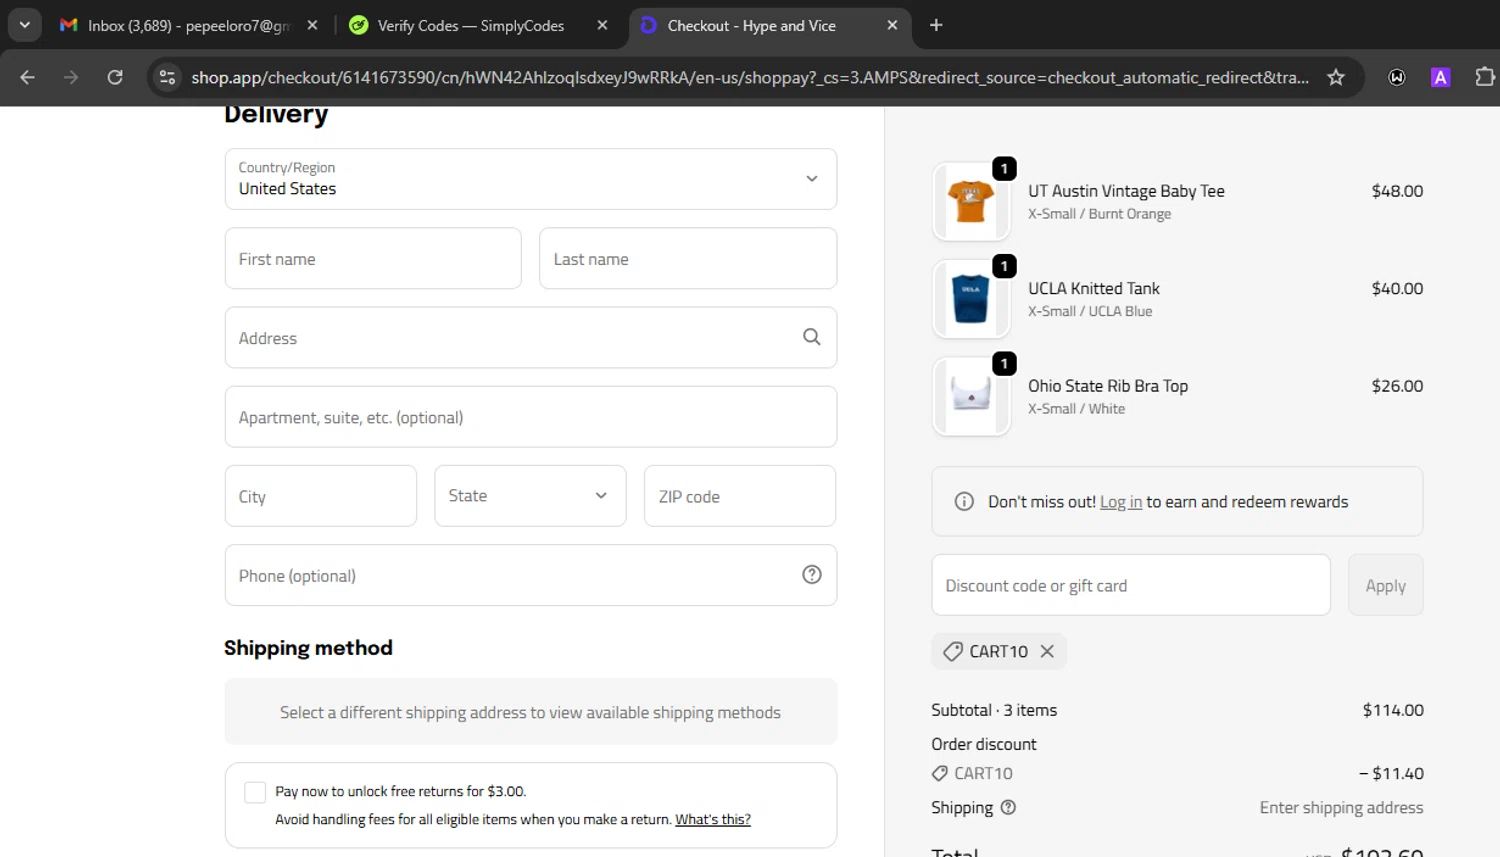This screenshot has width=1500, height=857.
Task: Click the browser forward arrow
Action: [71, 77]
